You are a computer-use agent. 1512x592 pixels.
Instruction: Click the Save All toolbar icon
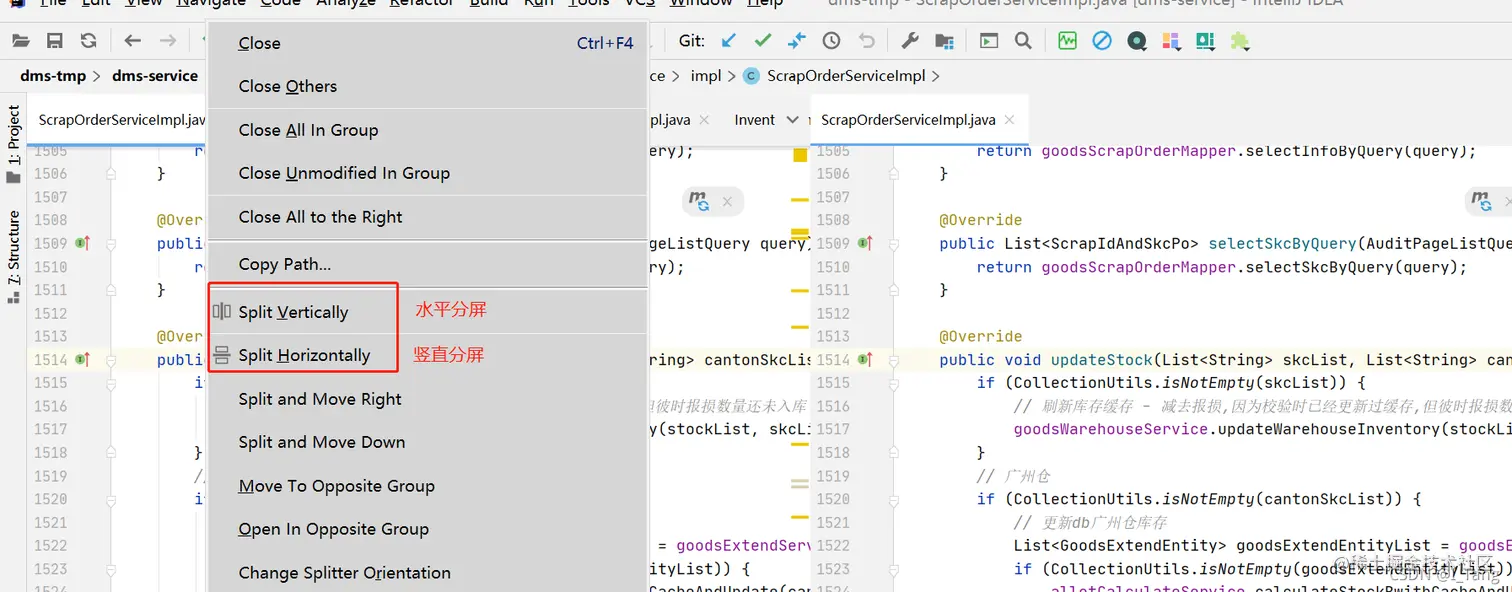pyautogui.click(x=55, y=41)
